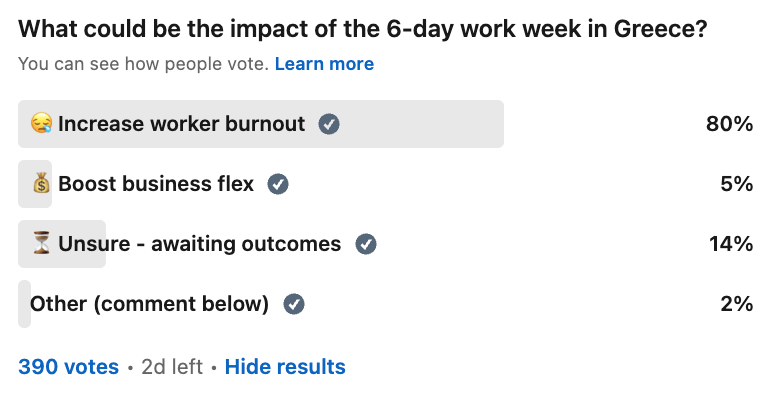Click the gray 80% result bar
Screen dimensions: 770x400
(261, 124)
